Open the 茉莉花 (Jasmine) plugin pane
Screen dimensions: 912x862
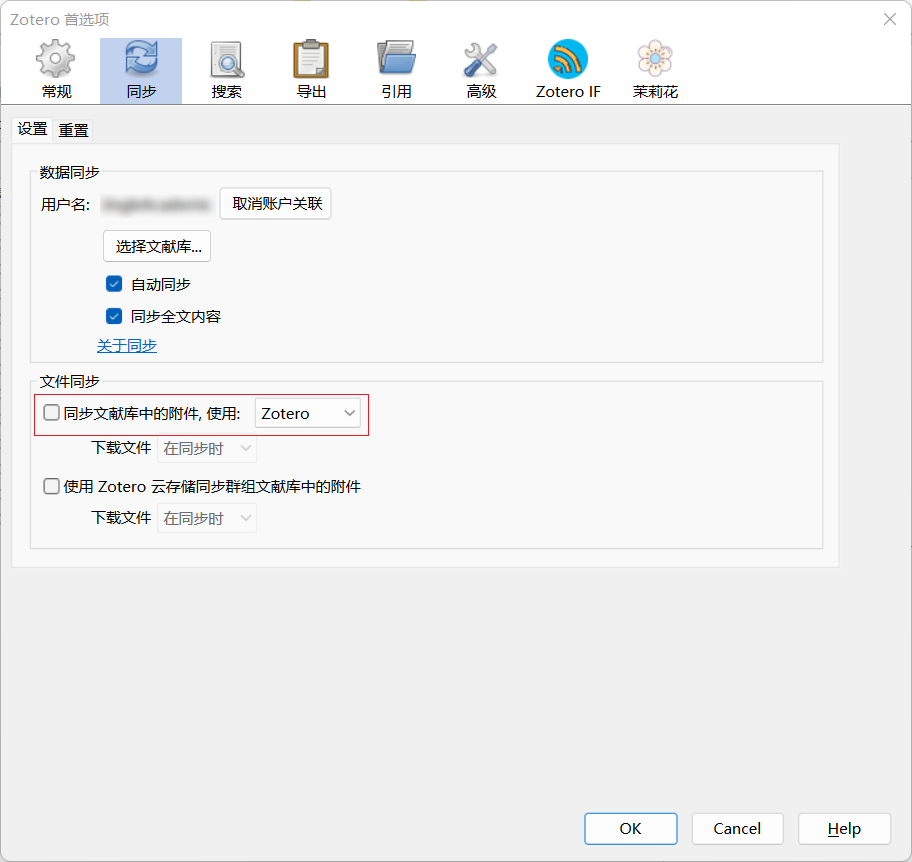pyautogui.click(x=655, y=70)
